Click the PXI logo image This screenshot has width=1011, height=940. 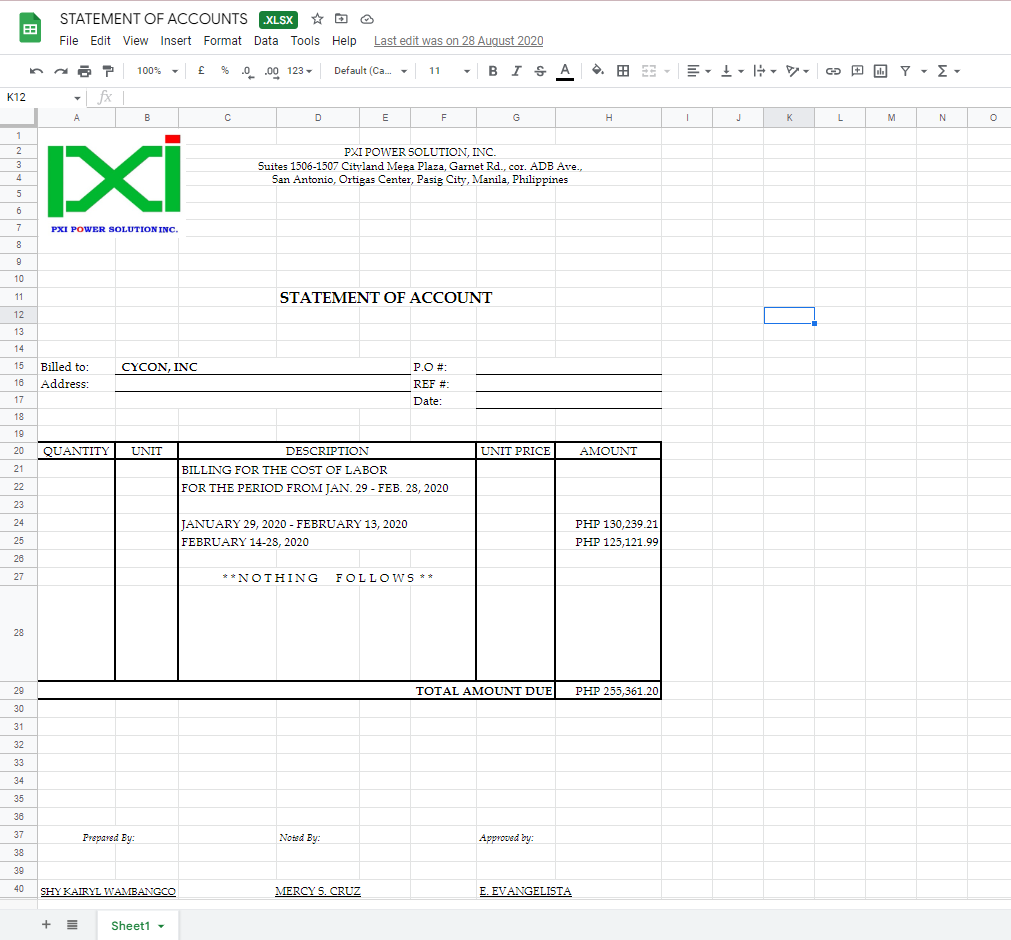(x=114, y=184)
